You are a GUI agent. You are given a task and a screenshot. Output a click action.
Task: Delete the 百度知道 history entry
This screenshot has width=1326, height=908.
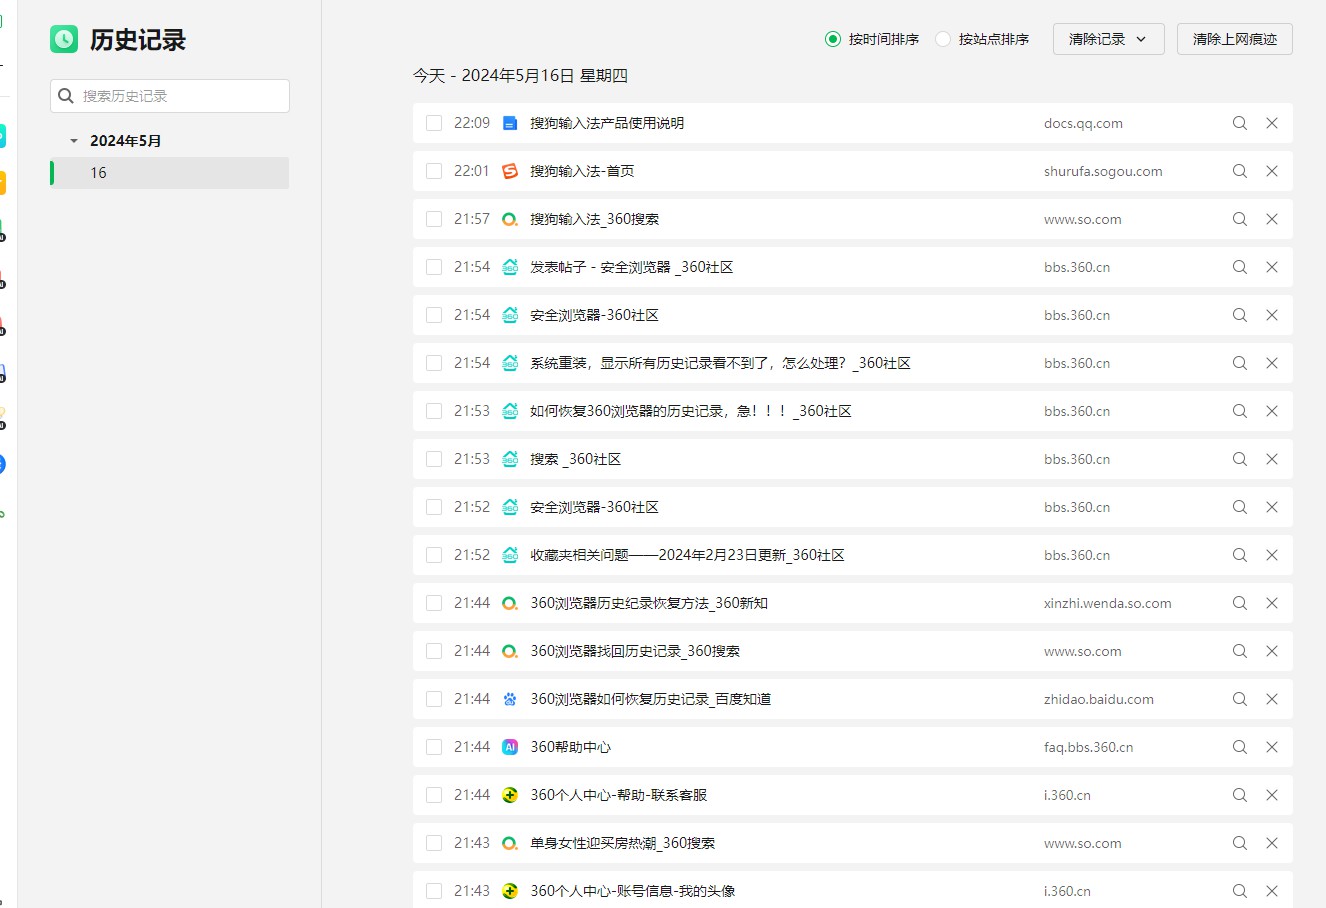coord(1272,699)
